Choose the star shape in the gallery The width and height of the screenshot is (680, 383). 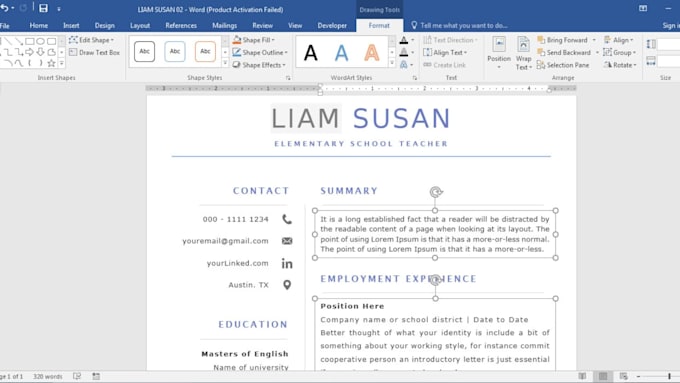coord(51,63)
